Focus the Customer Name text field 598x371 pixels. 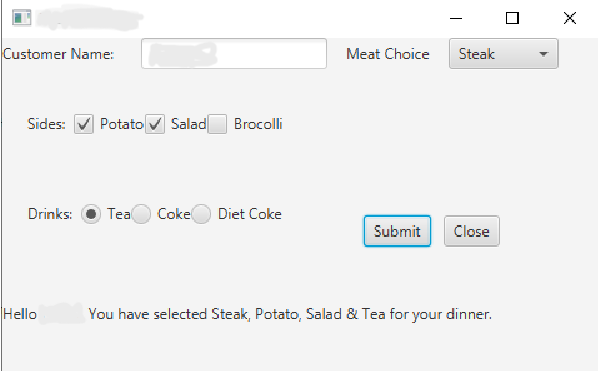(x=234, y=54)
